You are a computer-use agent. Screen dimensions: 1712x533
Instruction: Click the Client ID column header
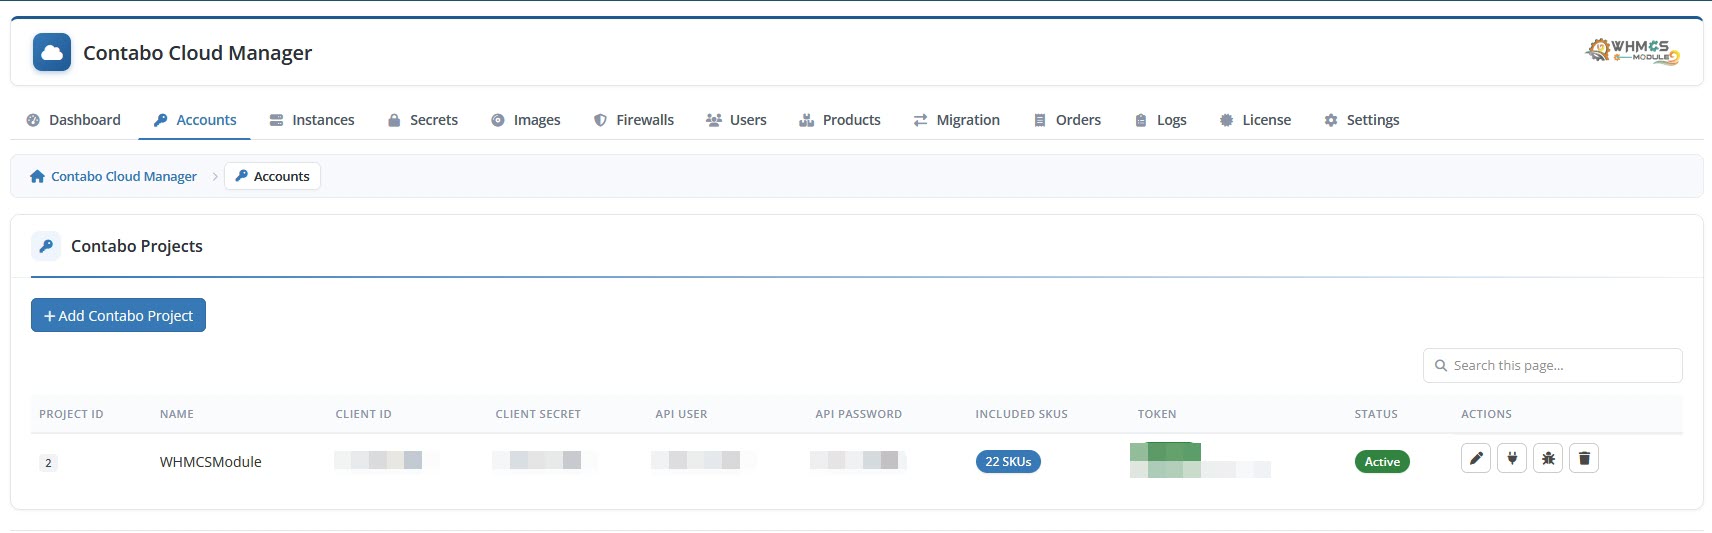point(363,414)
